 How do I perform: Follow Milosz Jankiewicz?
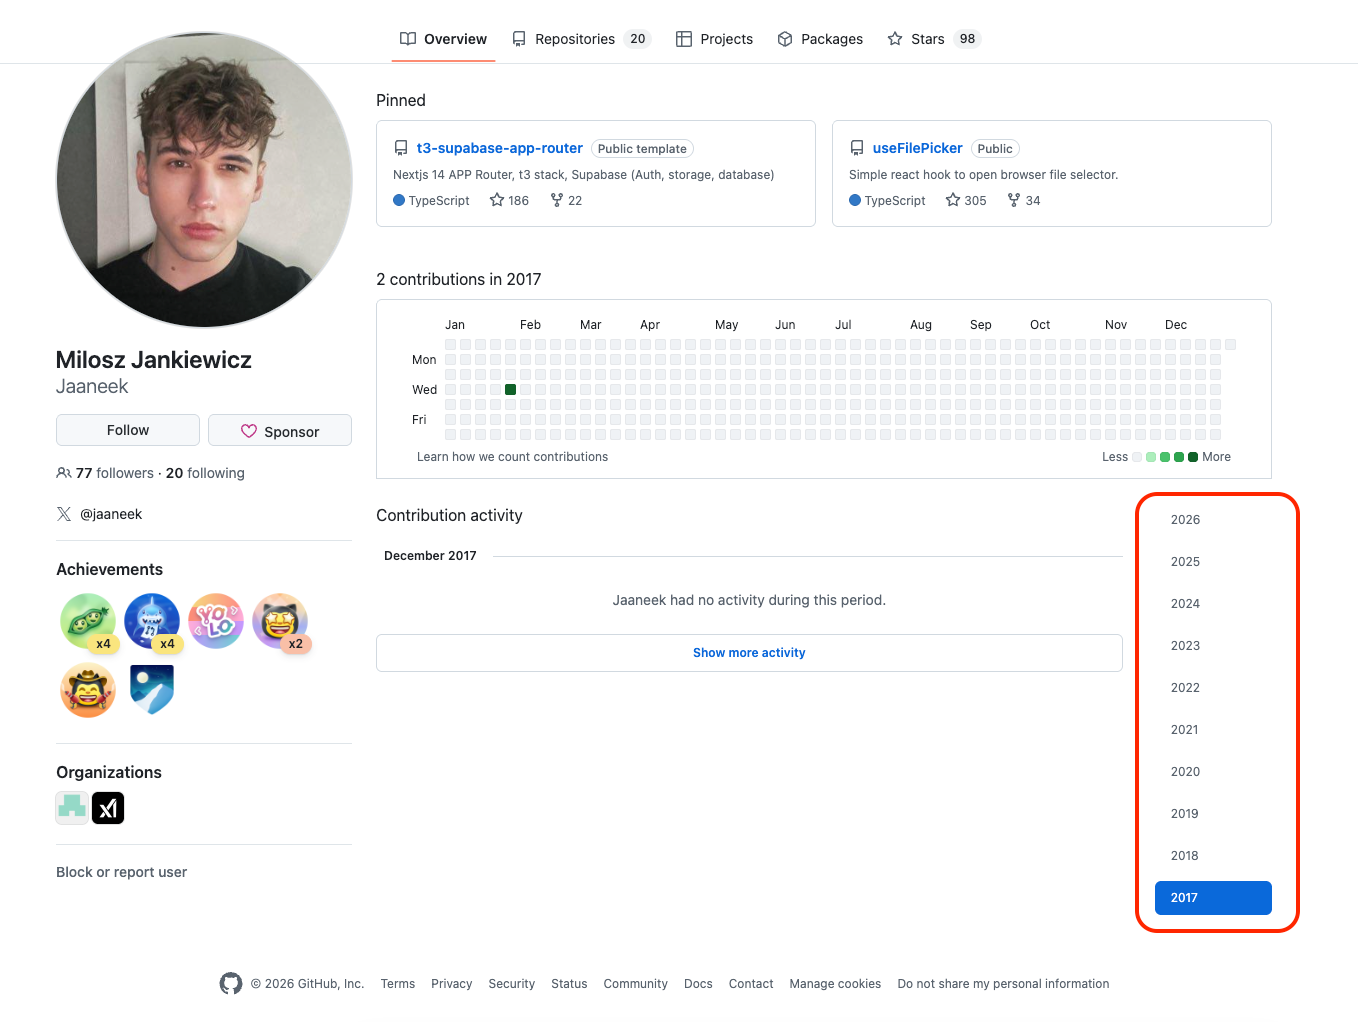(128, 430)
